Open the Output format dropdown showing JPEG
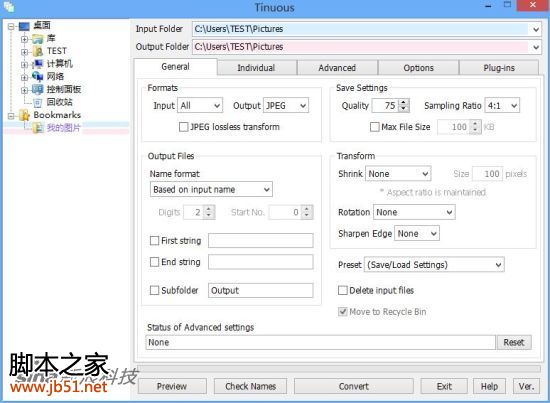Viewport: 550px width, 403px height. (286, 106)
